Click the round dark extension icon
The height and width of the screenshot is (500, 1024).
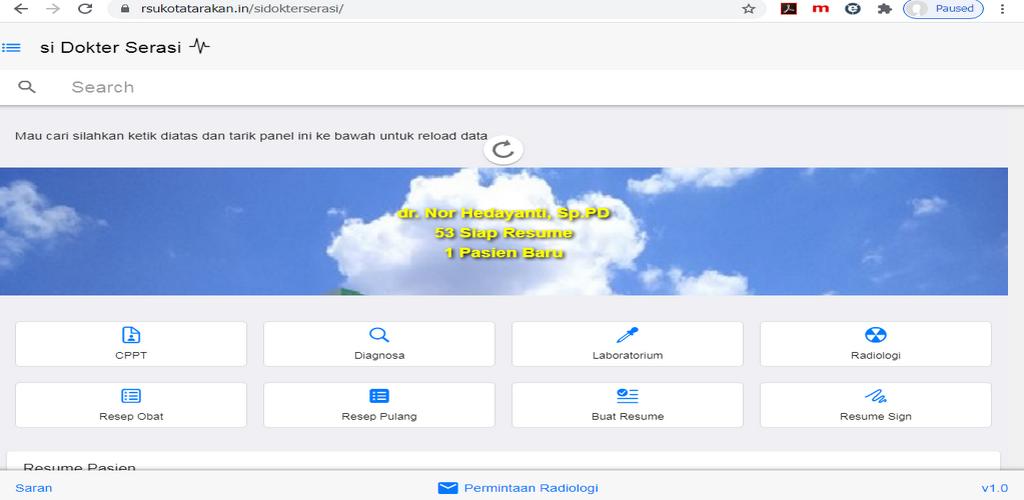point(852,9)
